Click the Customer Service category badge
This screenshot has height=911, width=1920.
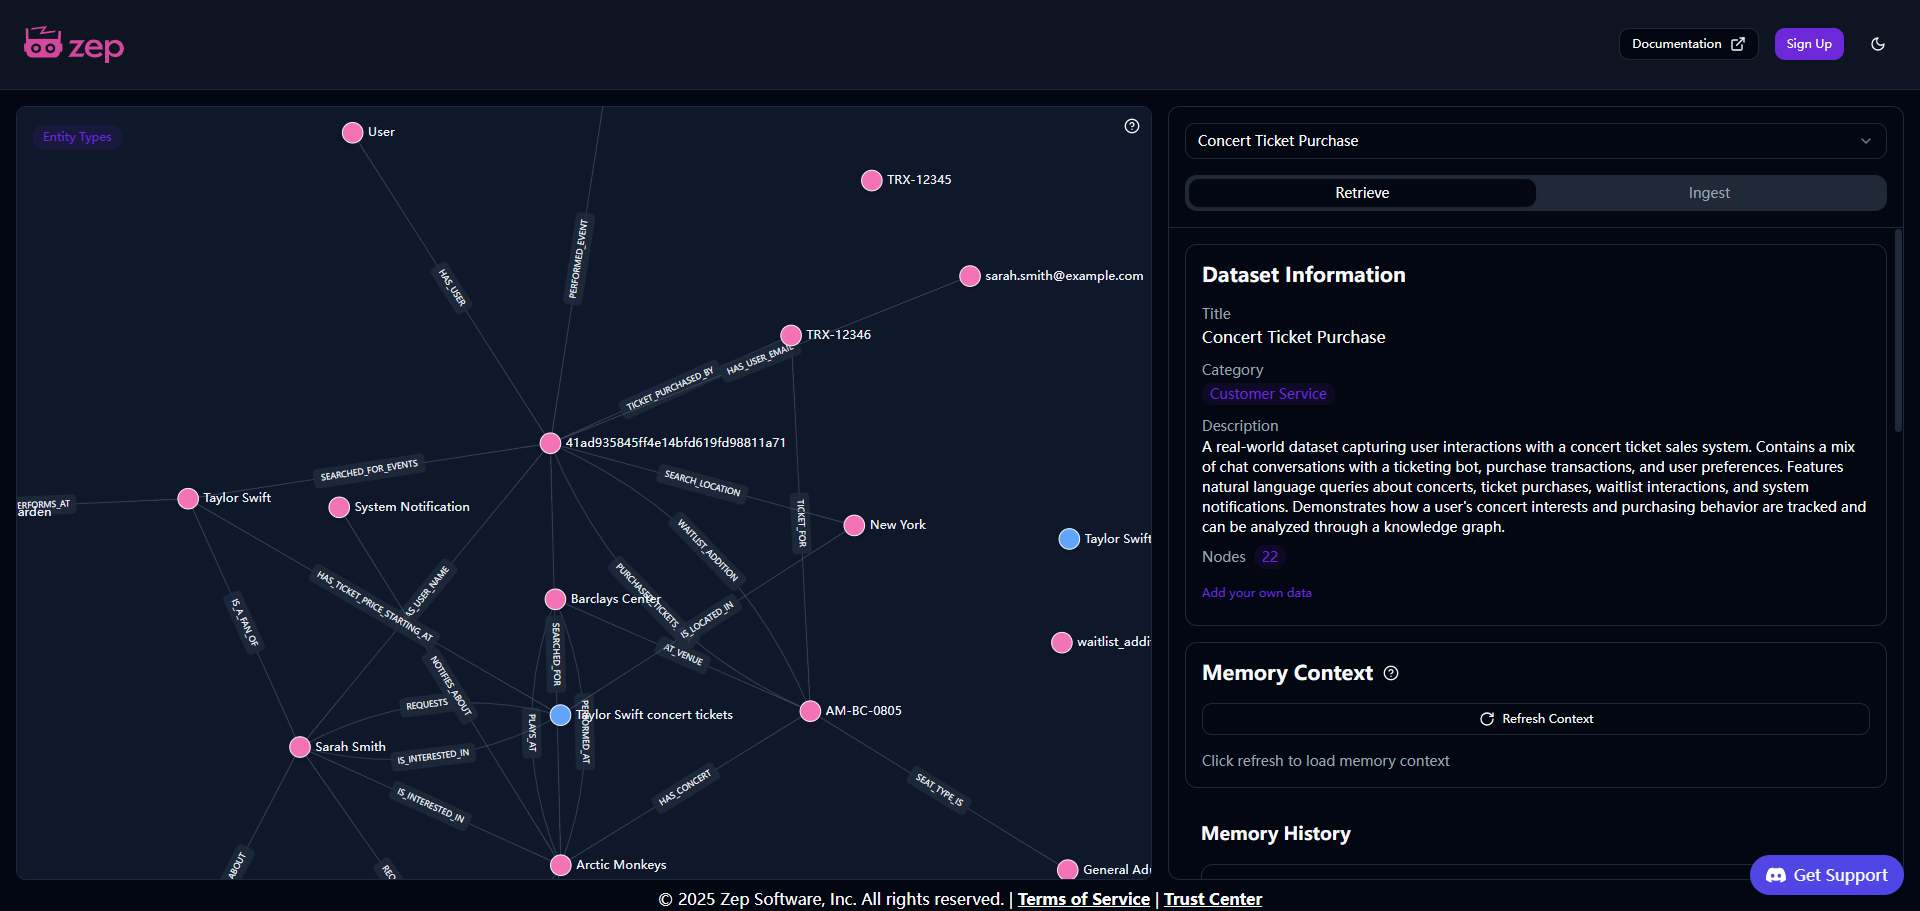pos(1268,394)
